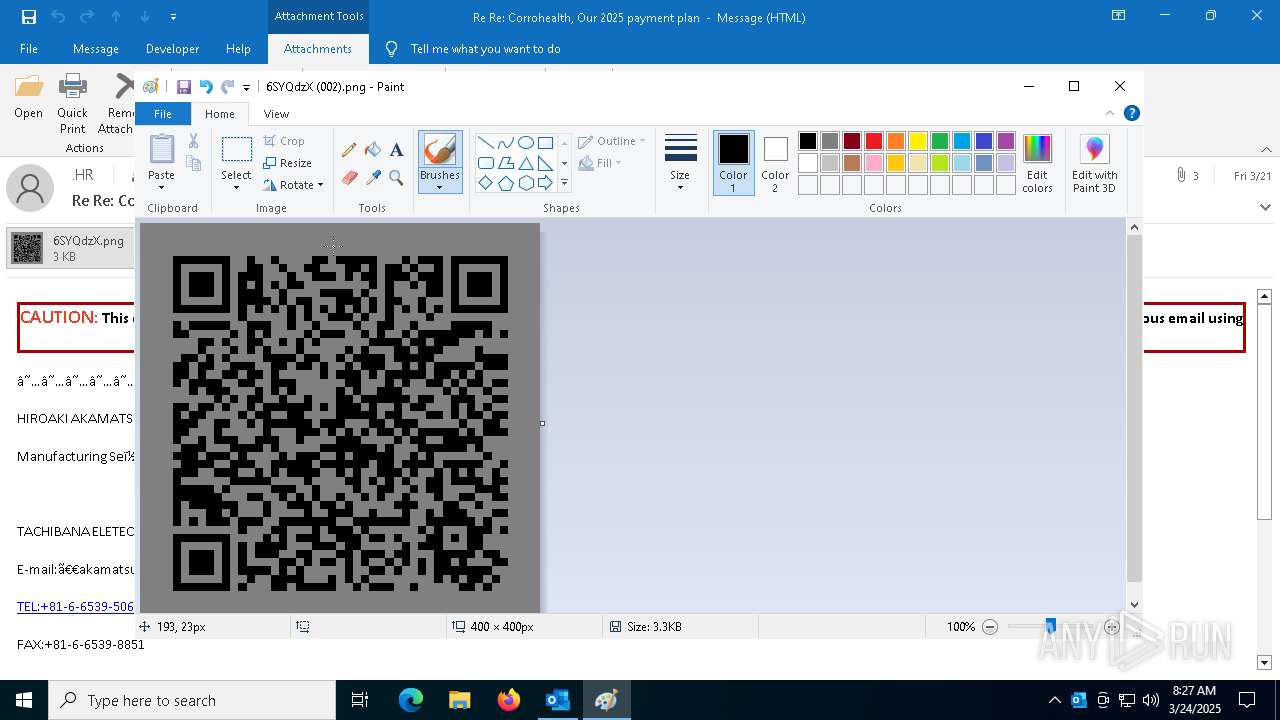Open Paint Help question mark icon
This screenshot has width=1280, height=720.
1131,113
